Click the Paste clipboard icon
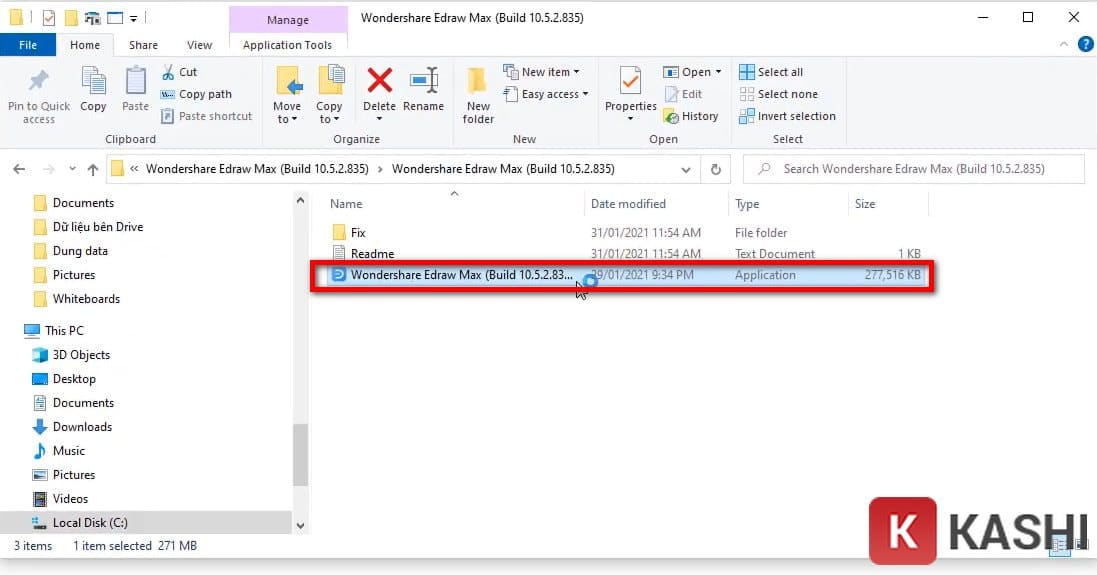Screen dimensions: 1097x575 (x=135, y=81)
